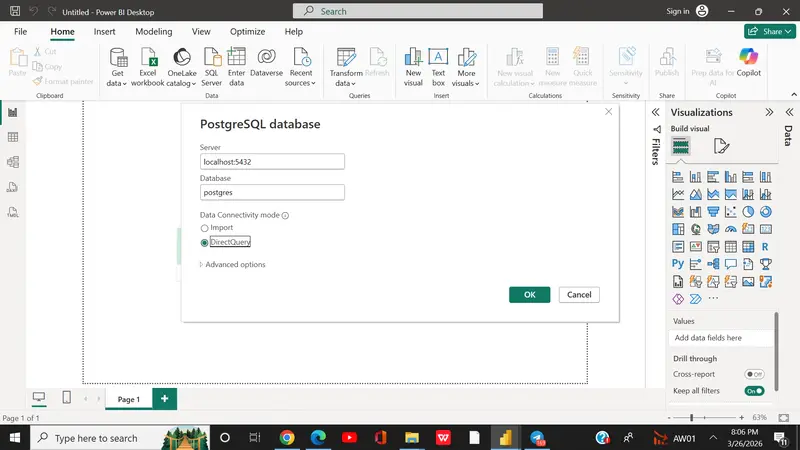This screenshot has width=800, height=450.
Task: Click the Database input field
Action: pyautogui.click(x=272, y=192)
